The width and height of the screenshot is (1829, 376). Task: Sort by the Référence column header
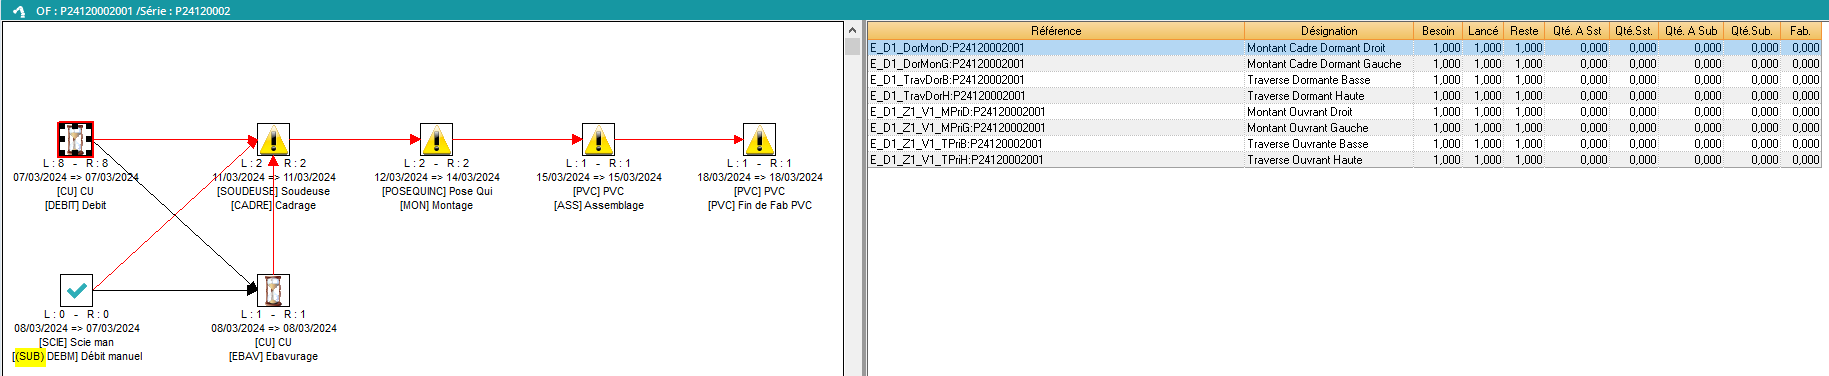[x=1056, y=31]
